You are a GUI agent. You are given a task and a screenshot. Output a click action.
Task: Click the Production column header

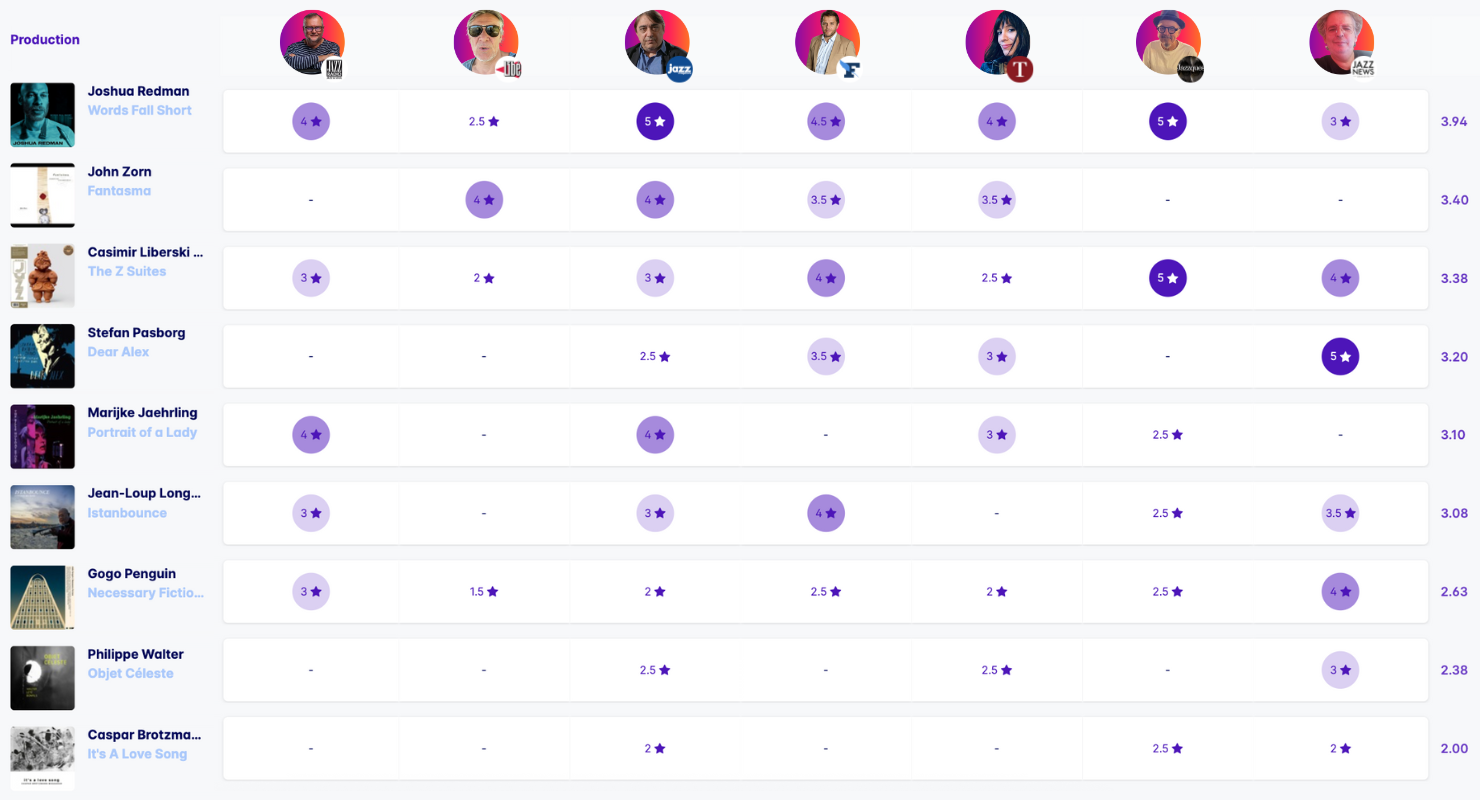pos(45,40)
